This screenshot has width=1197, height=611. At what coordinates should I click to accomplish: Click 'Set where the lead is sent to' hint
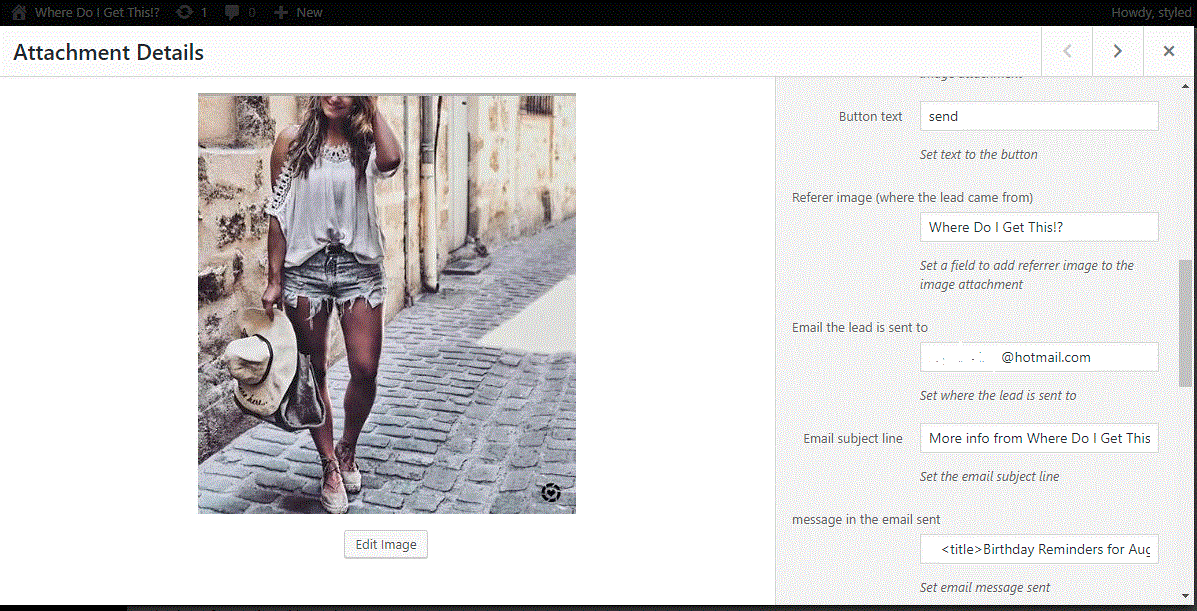click(x=998, y=396)
